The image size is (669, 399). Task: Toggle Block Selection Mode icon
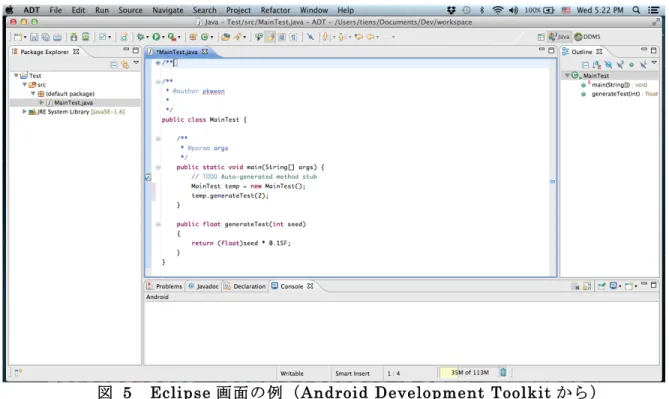point(282,37)
